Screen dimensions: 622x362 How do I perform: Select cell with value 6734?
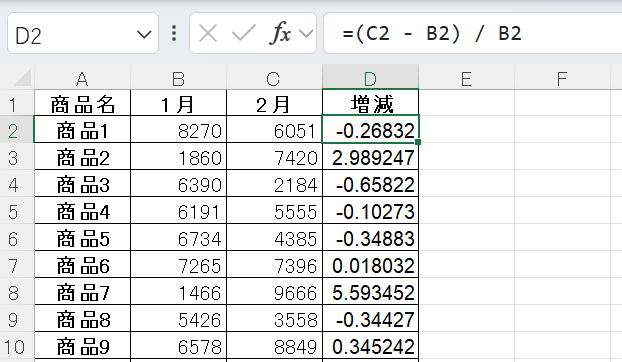click(x=179, y=238)
